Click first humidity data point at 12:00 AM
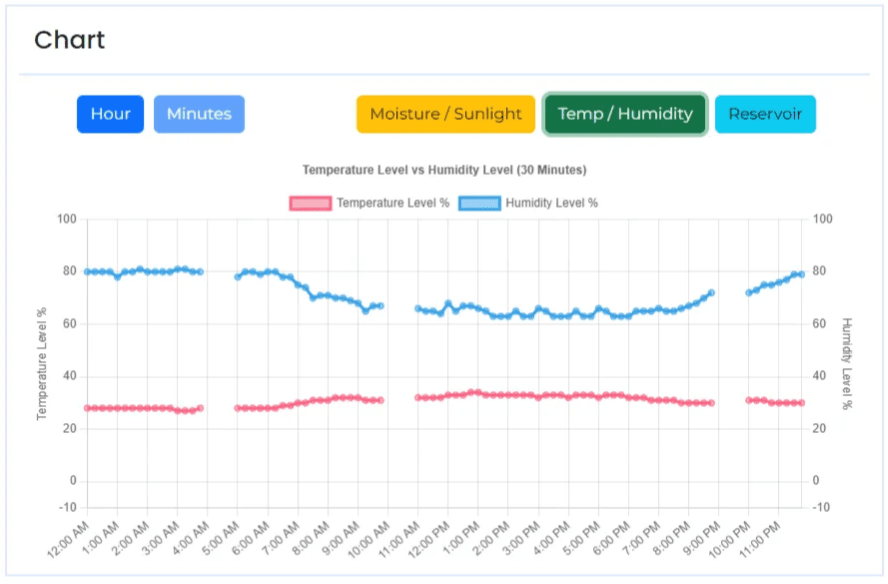 coord(87,272)
